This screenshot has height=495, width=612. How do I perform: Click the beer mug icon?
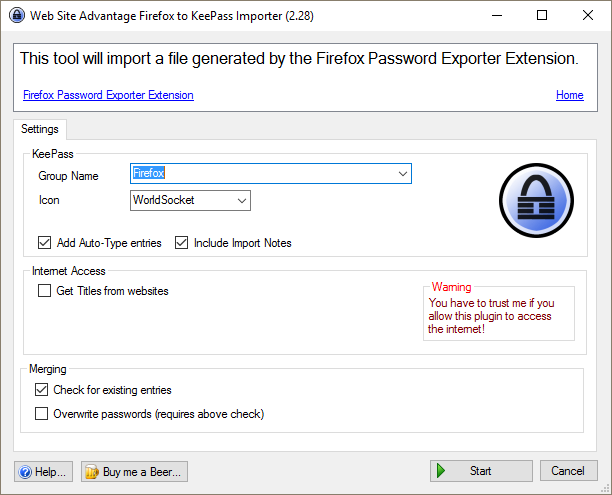click(91, 471)
